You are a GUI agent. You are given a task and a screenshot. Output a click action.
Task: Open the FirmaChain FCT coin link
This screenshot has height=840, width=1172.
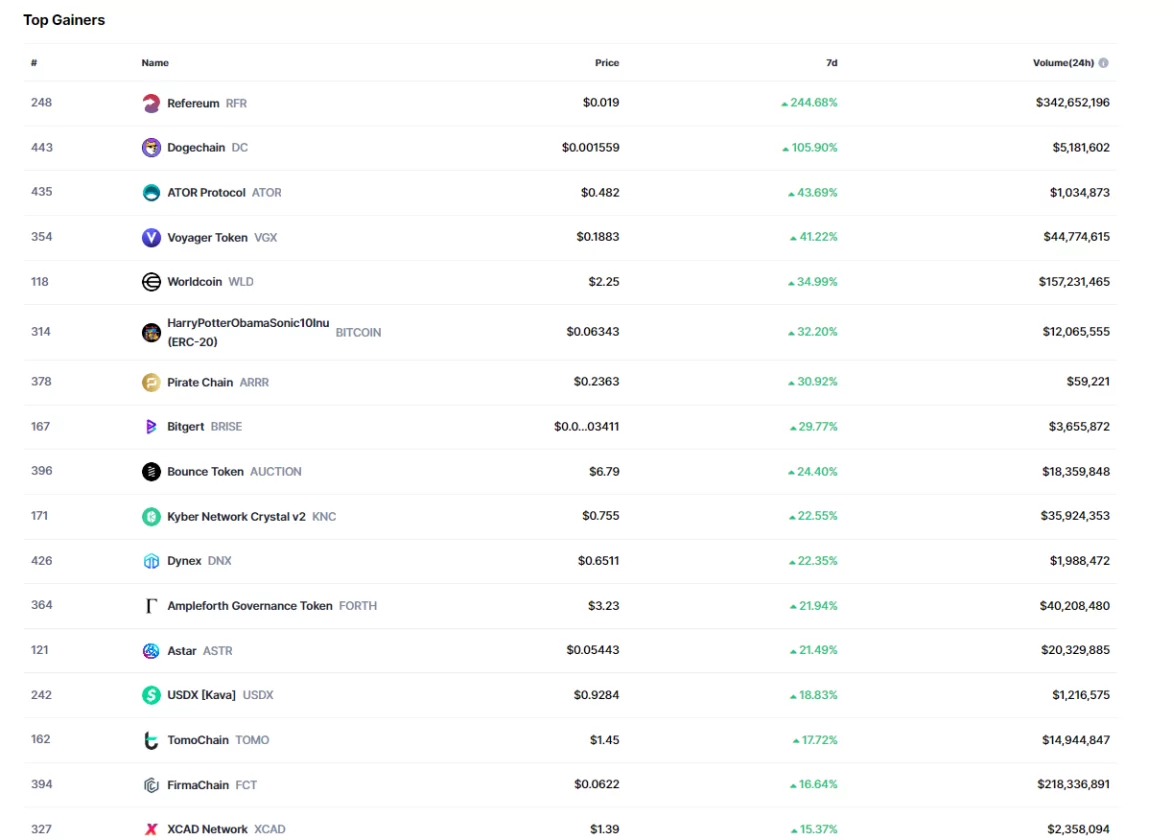click(x=198, y=785)
